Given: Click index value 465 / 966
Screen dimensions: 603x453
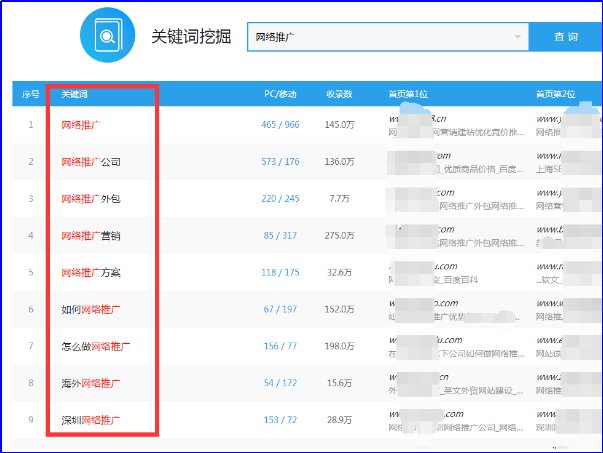Looking at the screenshot, I should pyautogui.click(x=280, y=125).
